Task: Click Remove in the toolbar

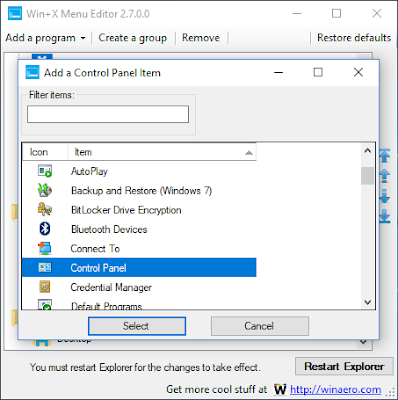Action: point(201,38)
